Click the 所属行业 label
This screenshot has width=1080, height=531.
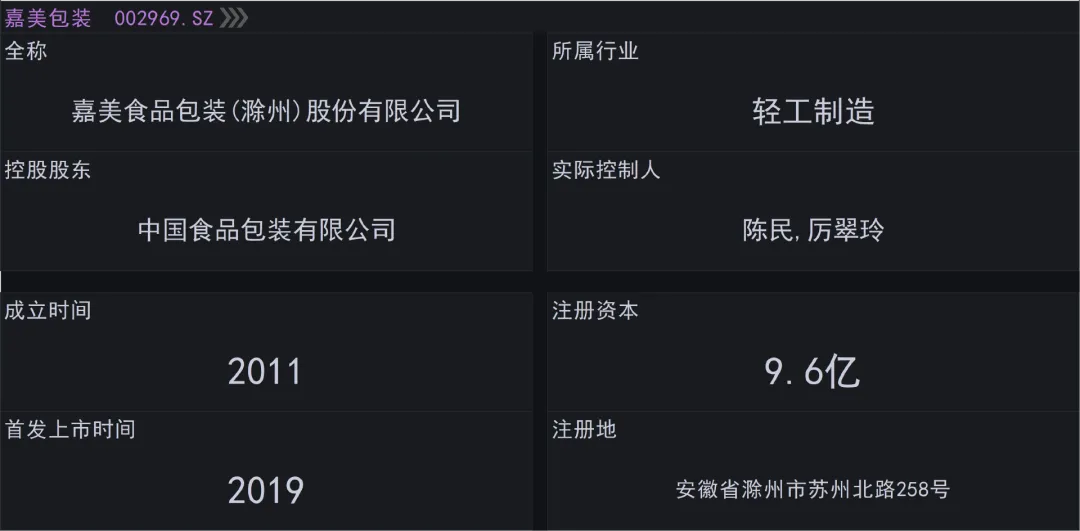(595, 52)
